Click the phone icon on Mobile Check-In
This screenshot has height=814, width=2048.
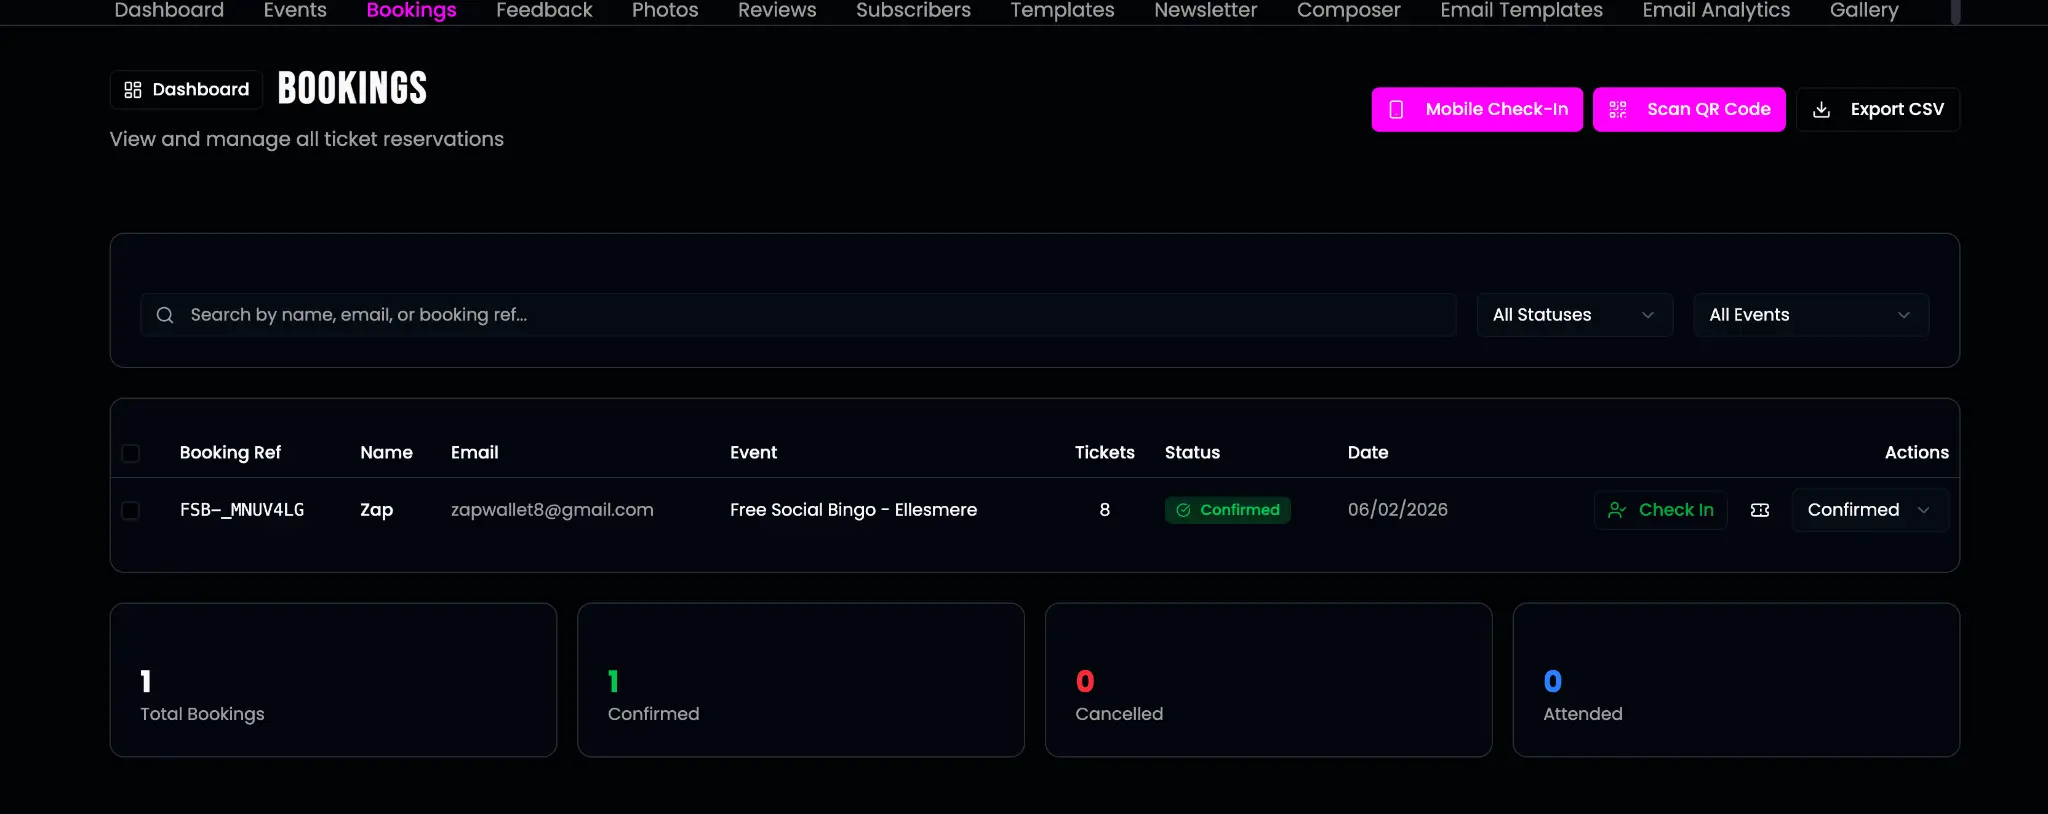tap(1396, 110)
